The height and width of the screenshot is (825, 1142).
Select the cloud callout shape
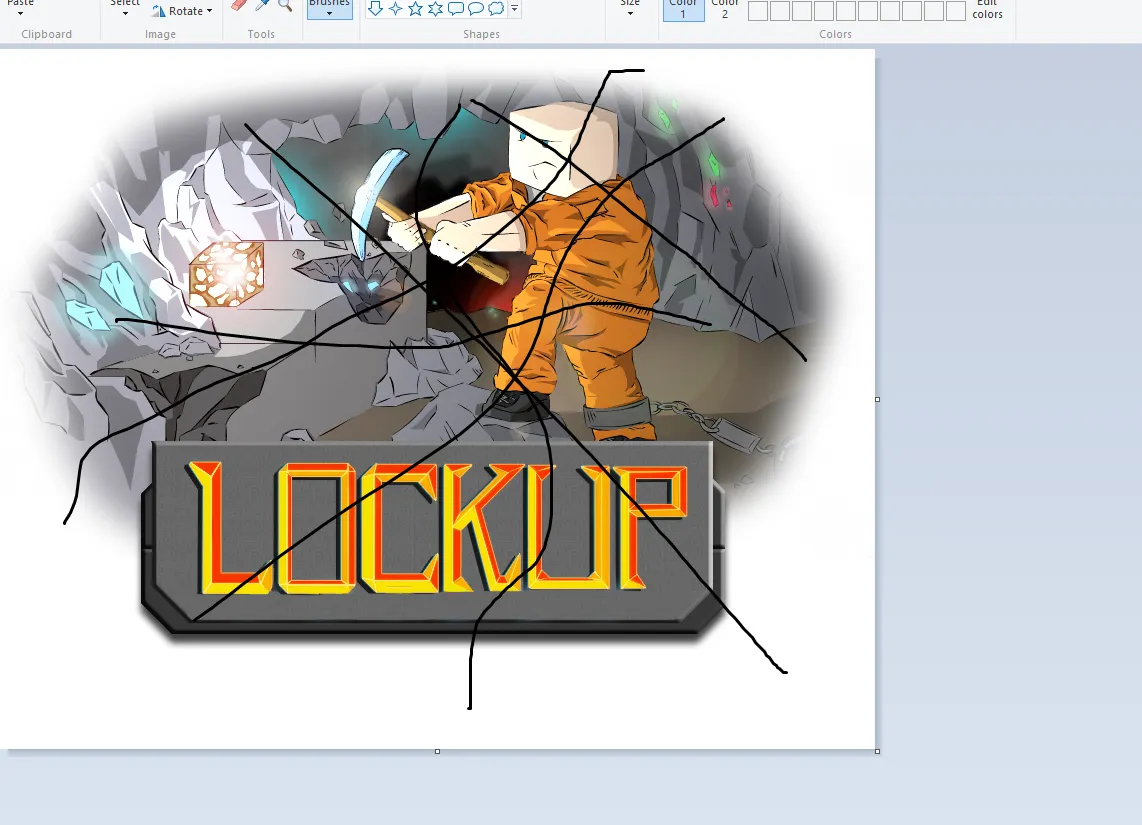tap(496, 9)
